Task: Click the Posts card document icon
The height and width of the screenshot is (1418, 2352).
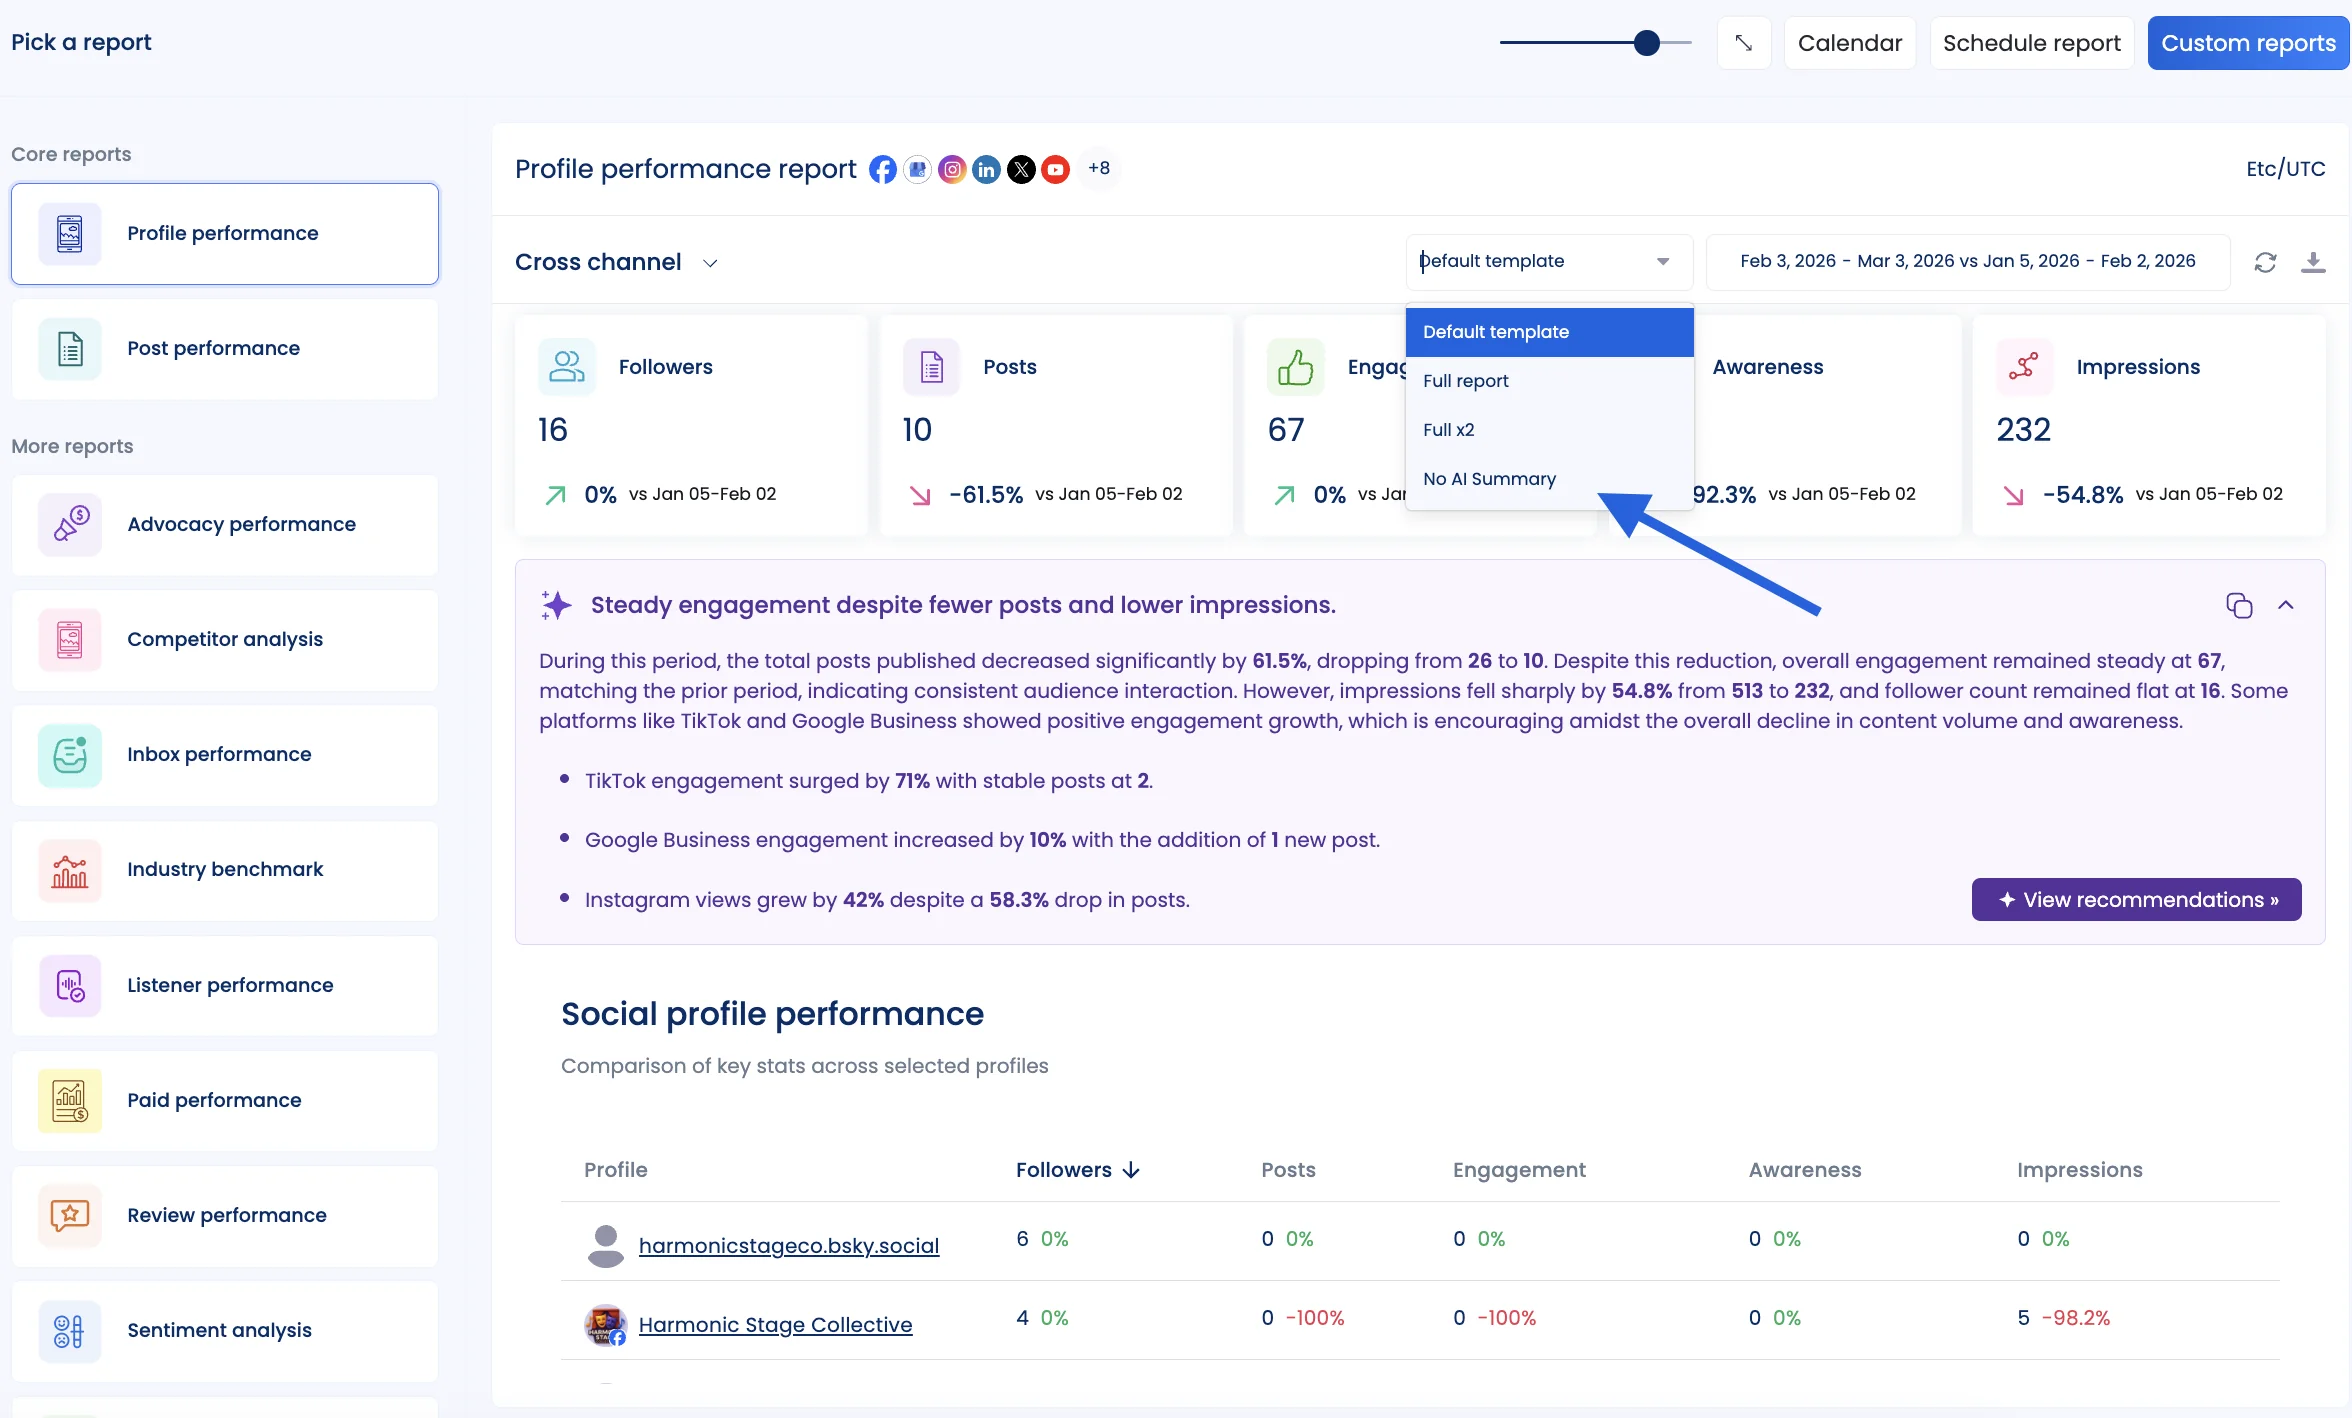Action: [932, 367]
